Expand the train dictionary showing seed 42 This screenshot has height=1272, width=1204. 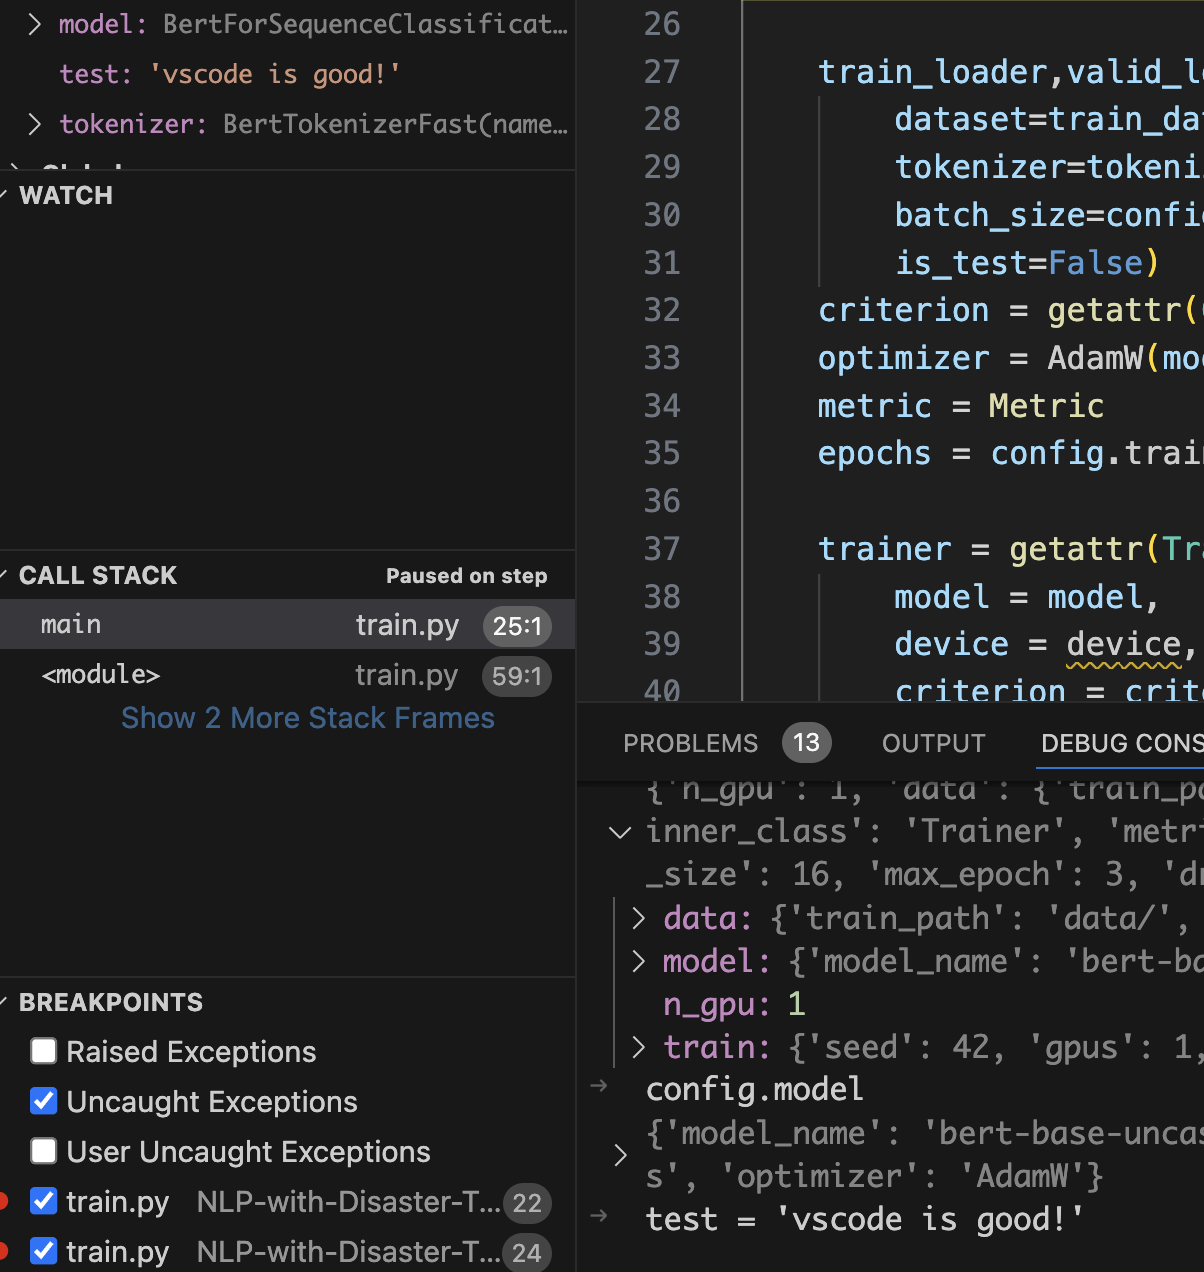pos(639,1047)
